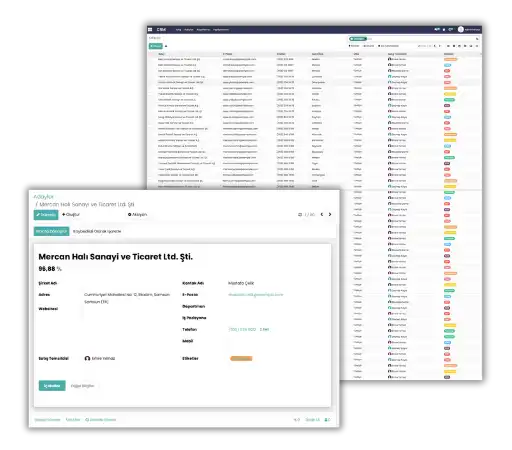Click the search magnifier icon
This screenshot has height=450, width=512.
477,39
